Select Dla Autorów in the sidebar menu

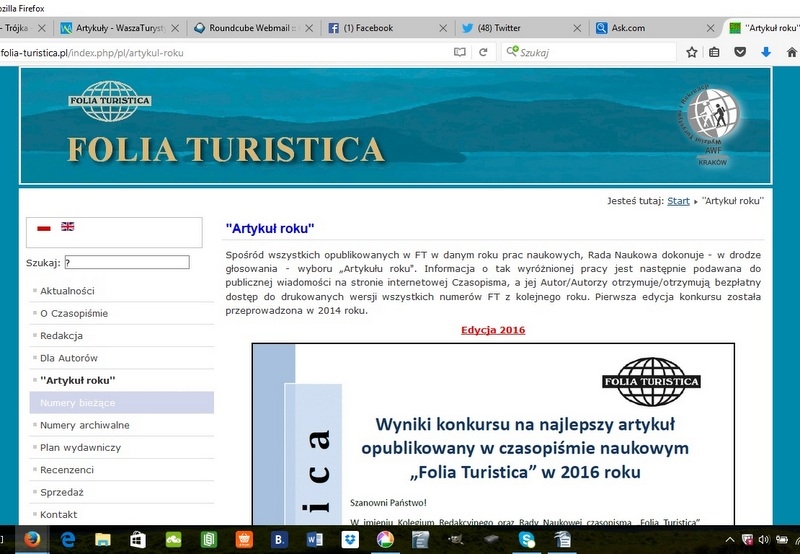68,358
